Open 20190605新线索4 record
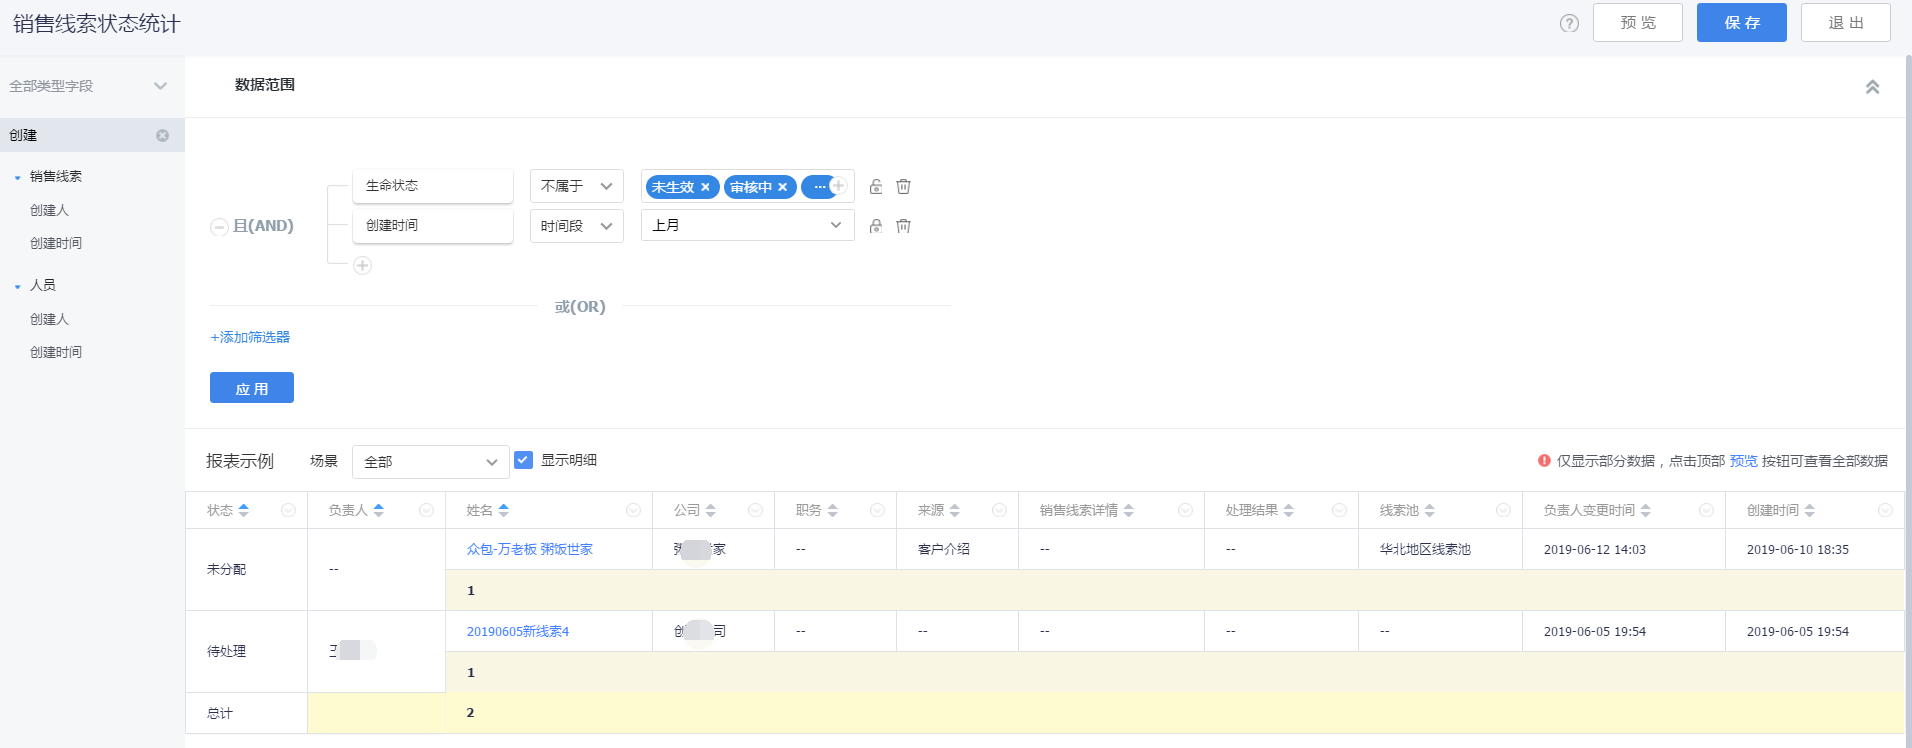 518,631
